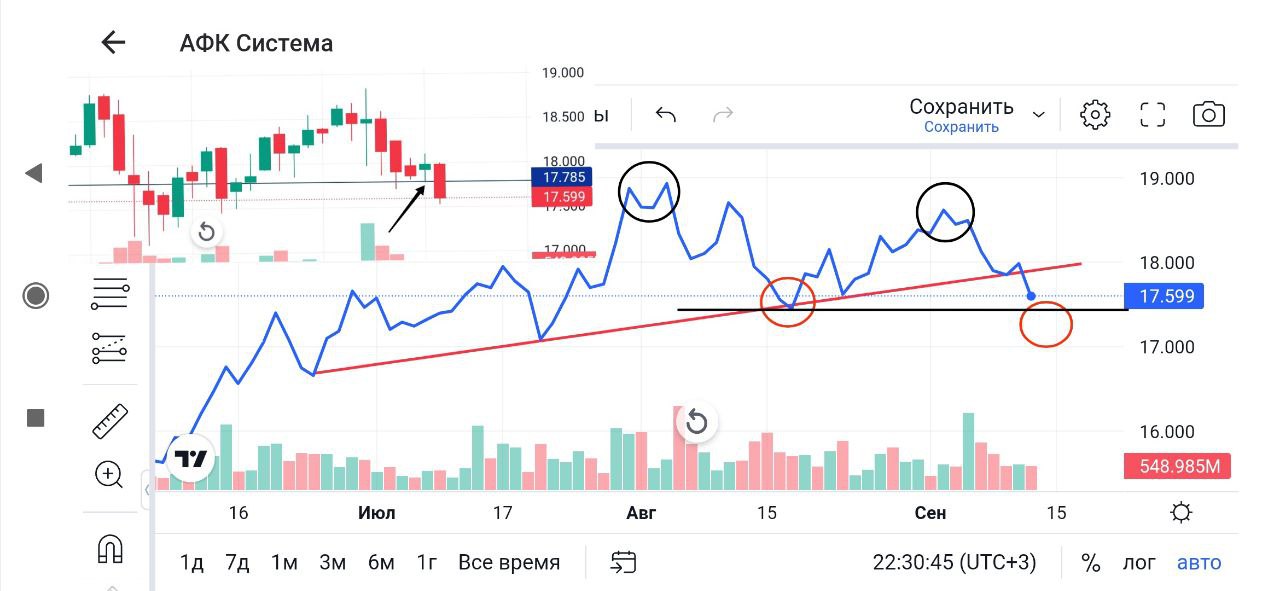Toggle logarithmic scale (лог)
The height and width of the screenshot is (591, 1280).
pyautogui.click(x=1138, y=562)
